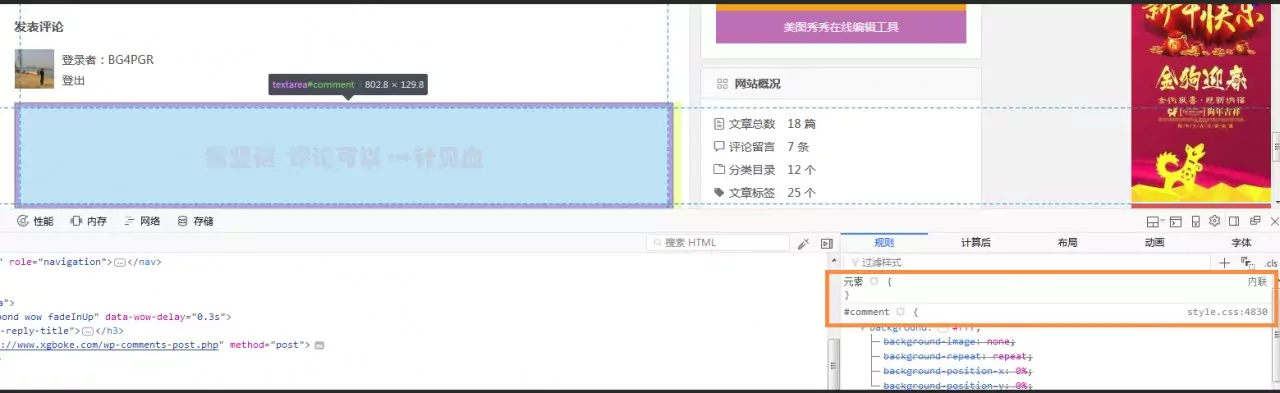This screenshot has height=393, width=1280.
Task: Open the 内存 memory tool tab
Action: click(x=88, y=221)
